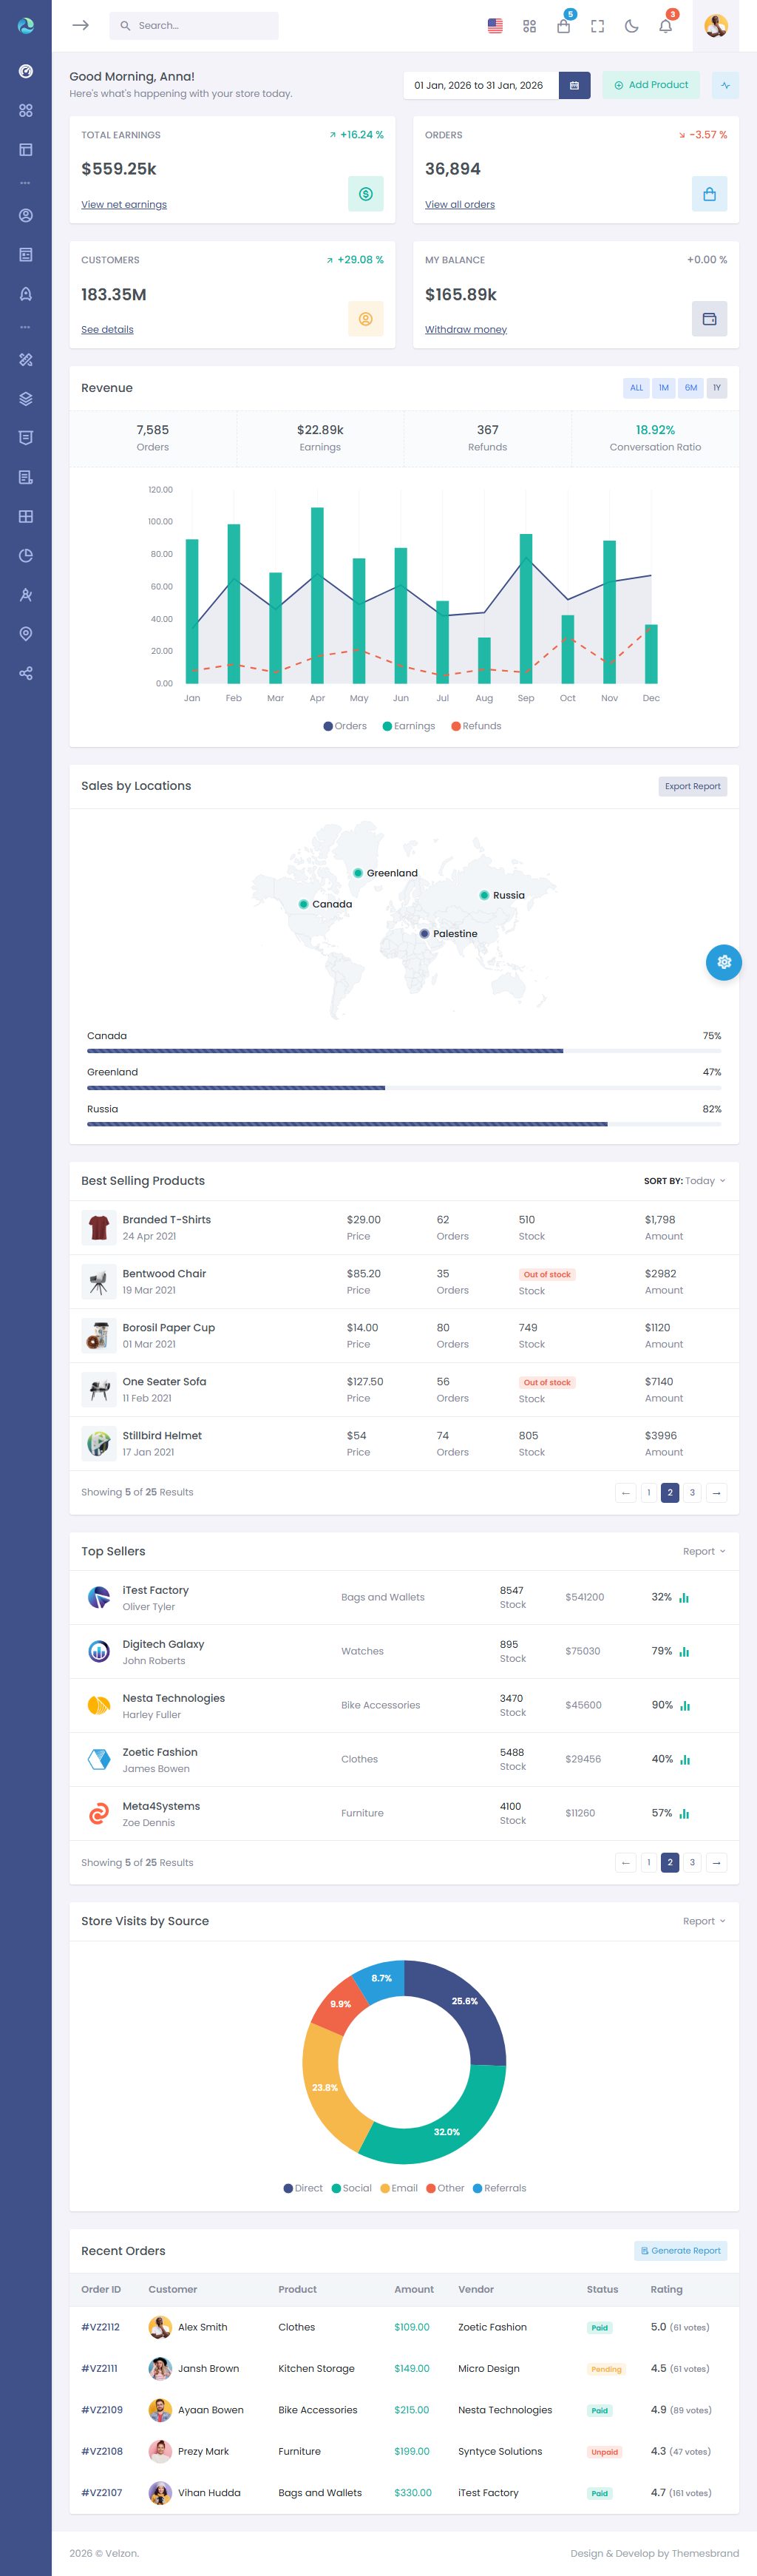The height and width of the screenshot is (2576, 757).
Task: Click the Export Report button
Action: pos(692,786)
